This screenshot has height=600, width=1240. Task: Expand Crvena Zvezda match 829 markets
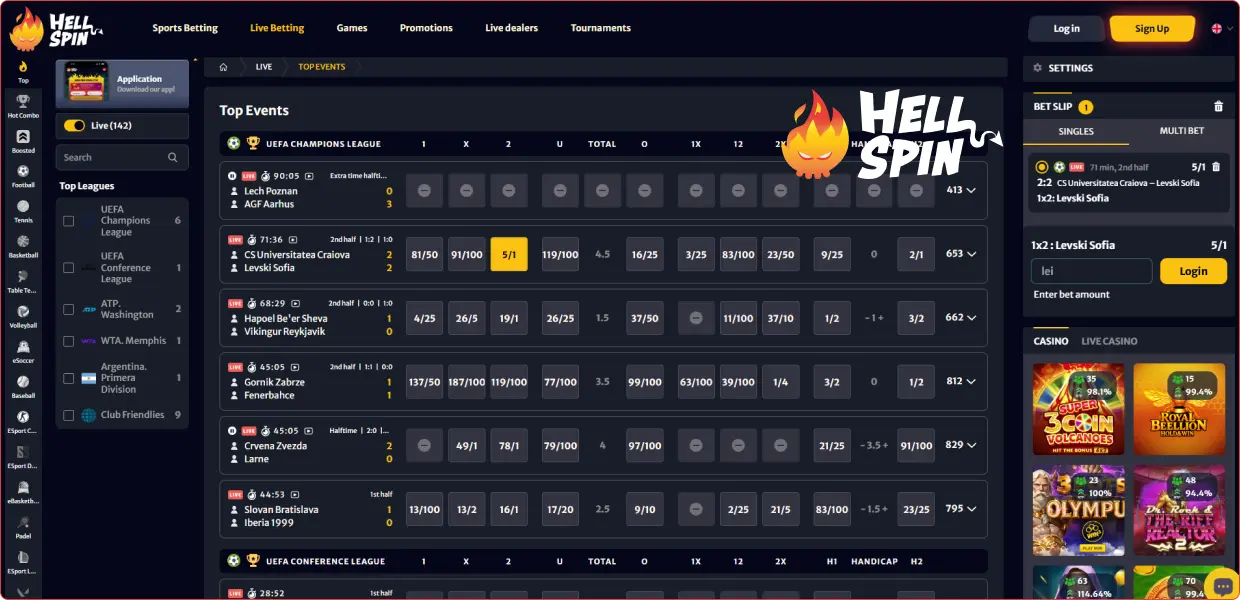coord(960,445)
